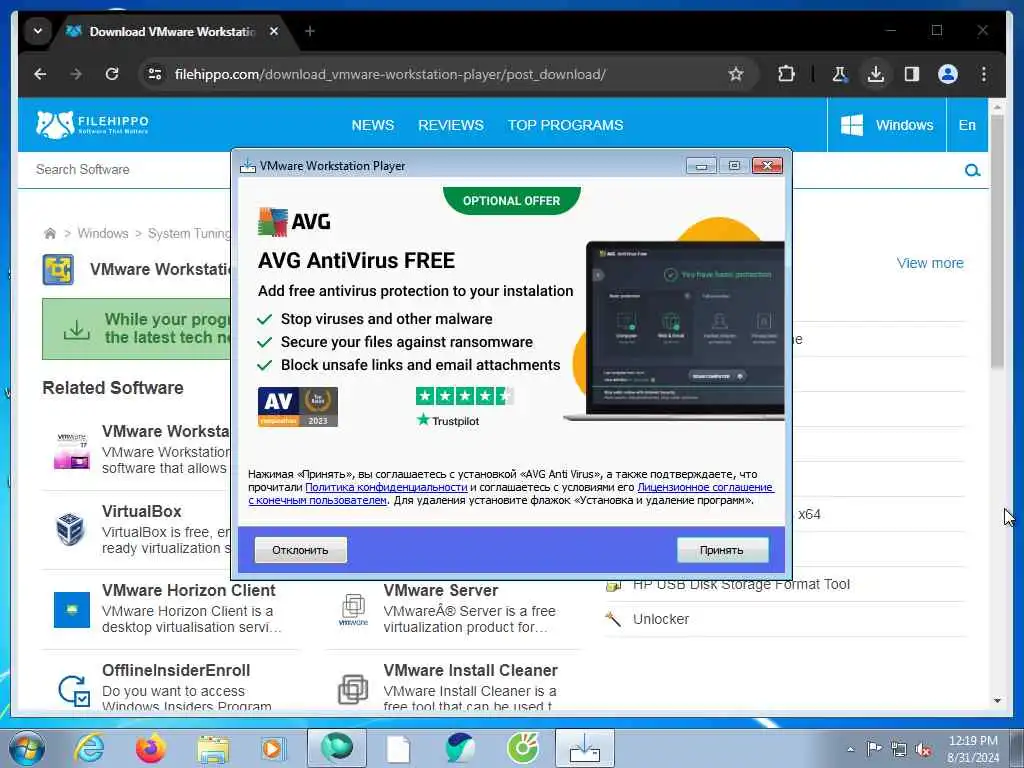The image size is (1024, 768).
Task: Click the Unlocker wand icon
Action: tap(613, 619)
